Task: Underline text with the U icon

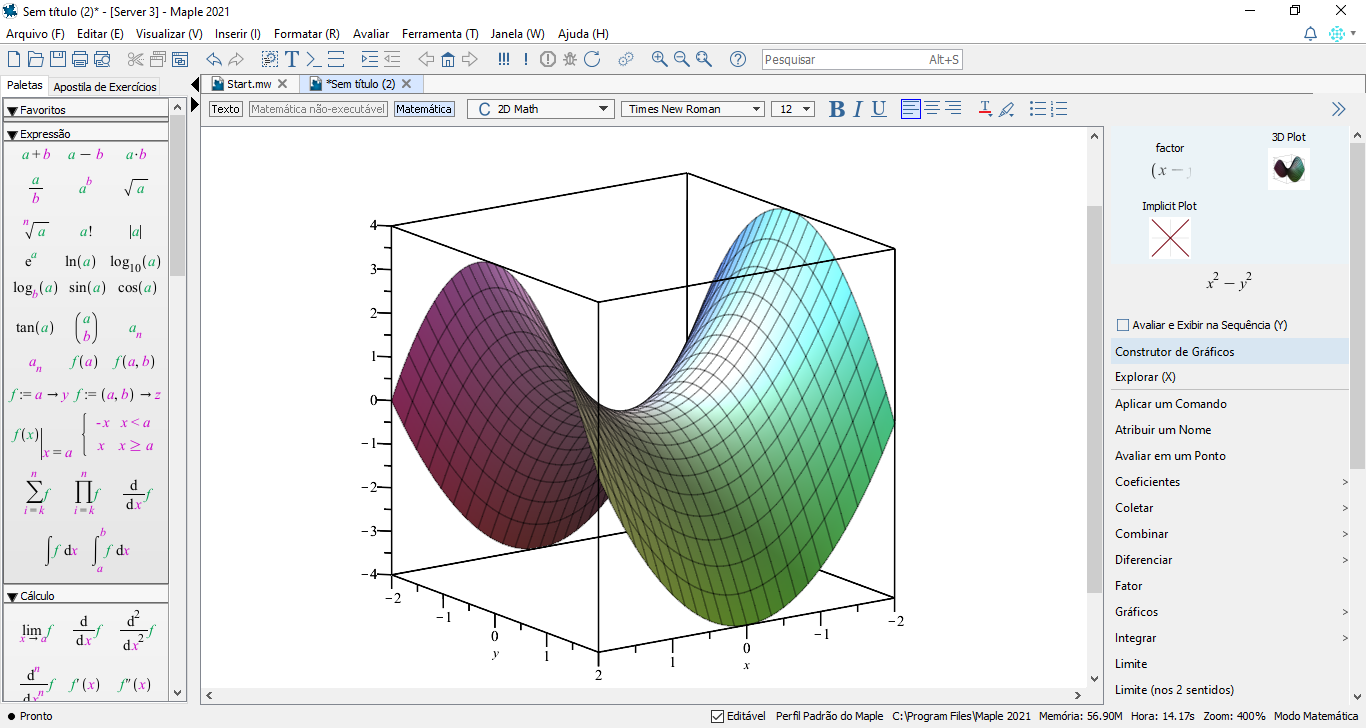Action: point(879,109)
